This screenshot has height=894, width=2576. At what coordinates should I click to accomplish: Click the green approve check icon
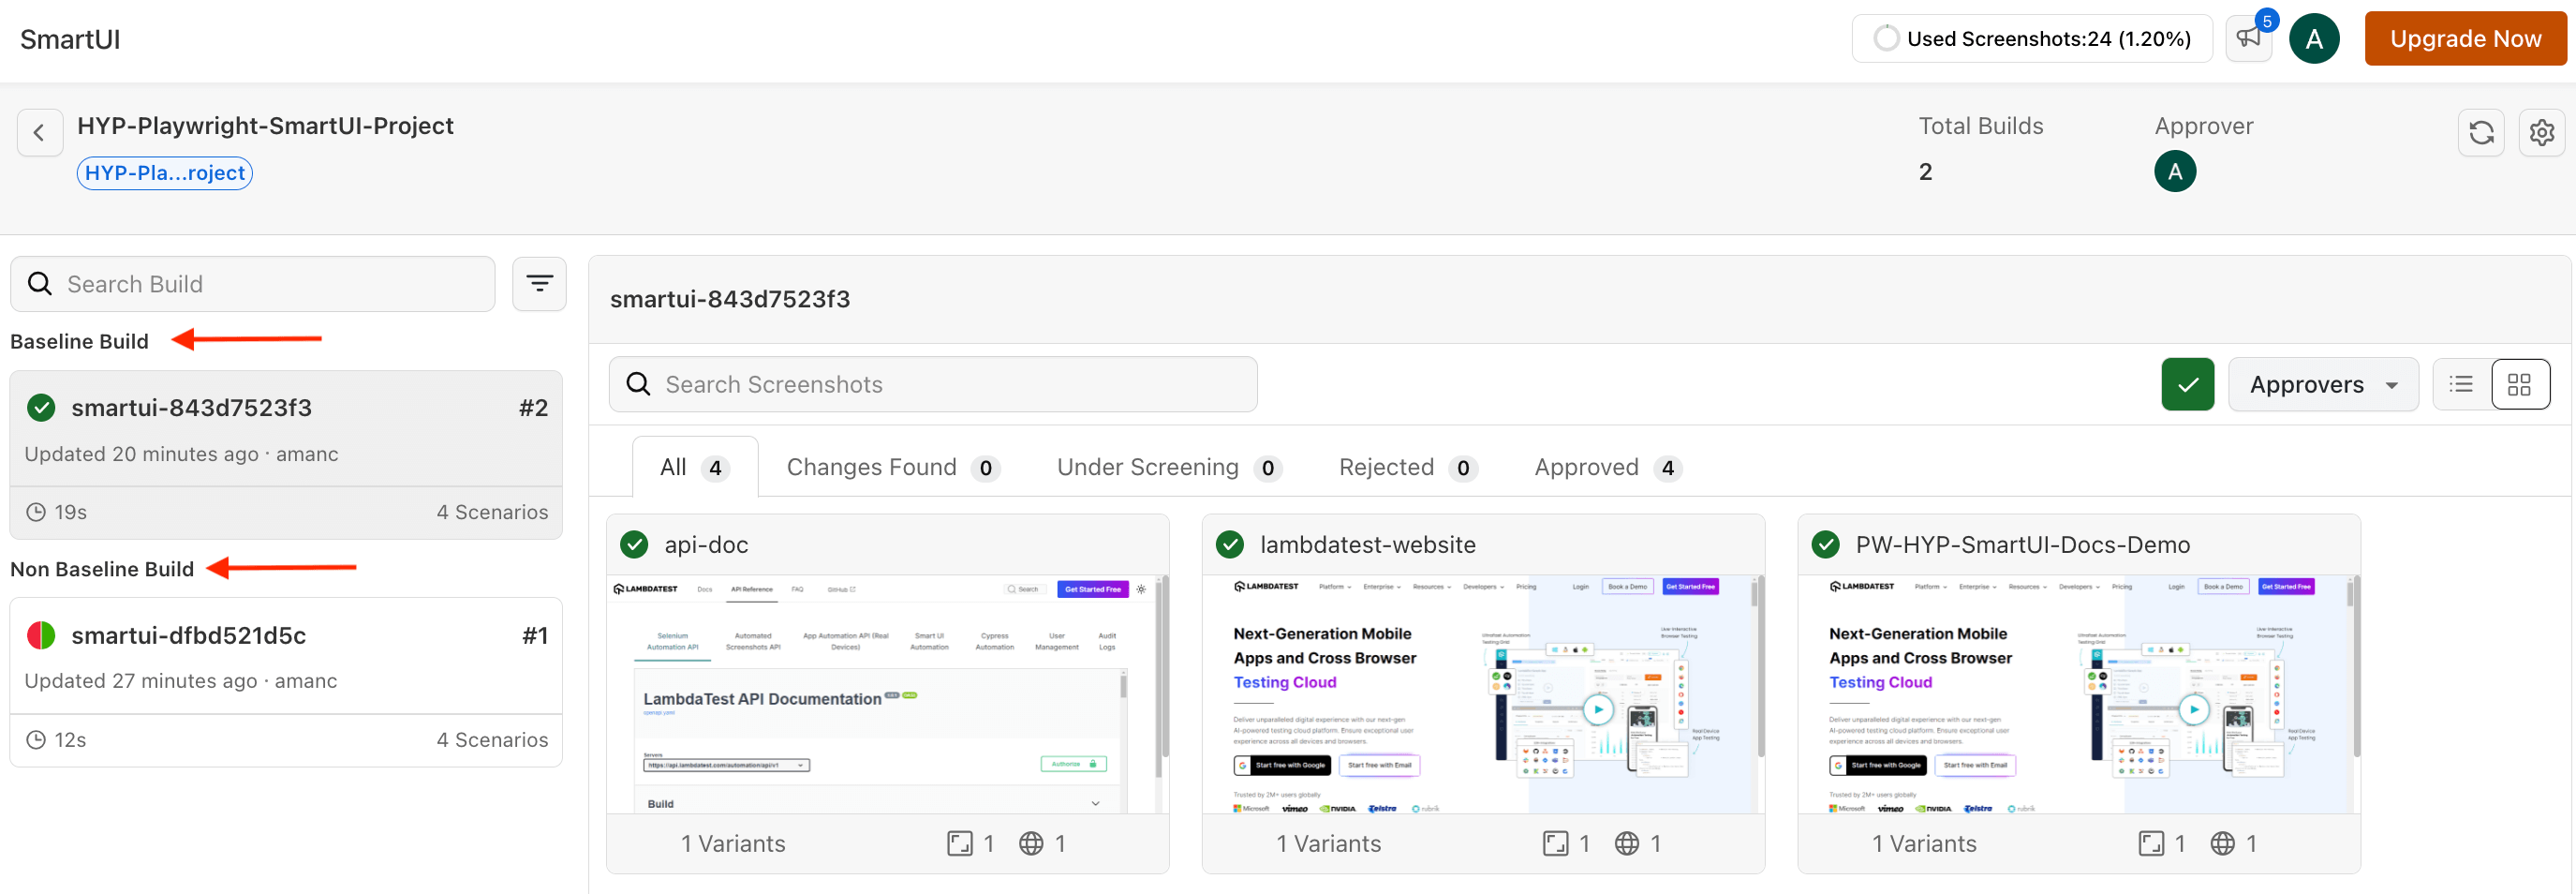pos(2188,384)
